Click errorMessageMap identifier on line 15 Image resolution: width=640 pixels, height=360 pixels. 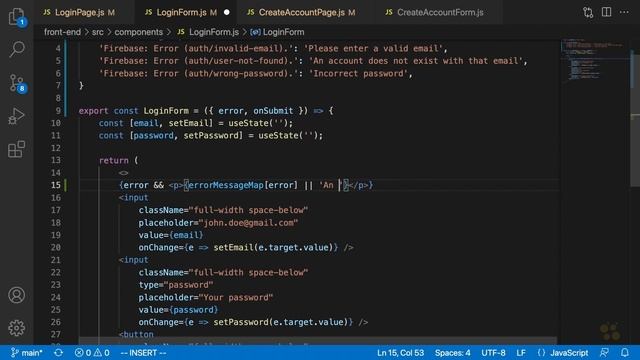[x=226, y=185]
